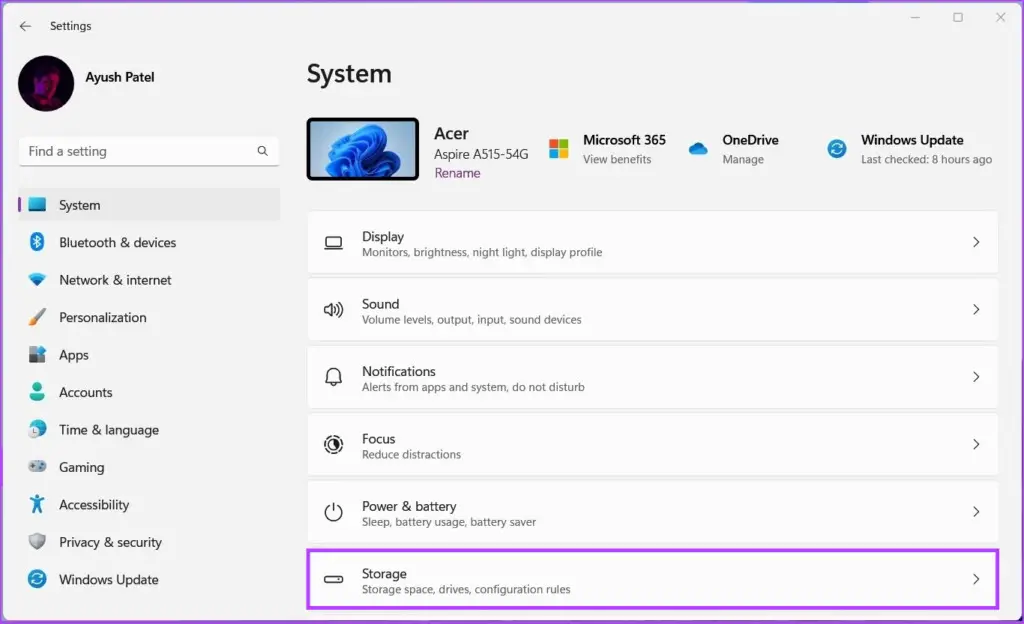Click the desktop wallpaper thumbnail
This screenshot has width=1024, height=624.
click(362, 149)
